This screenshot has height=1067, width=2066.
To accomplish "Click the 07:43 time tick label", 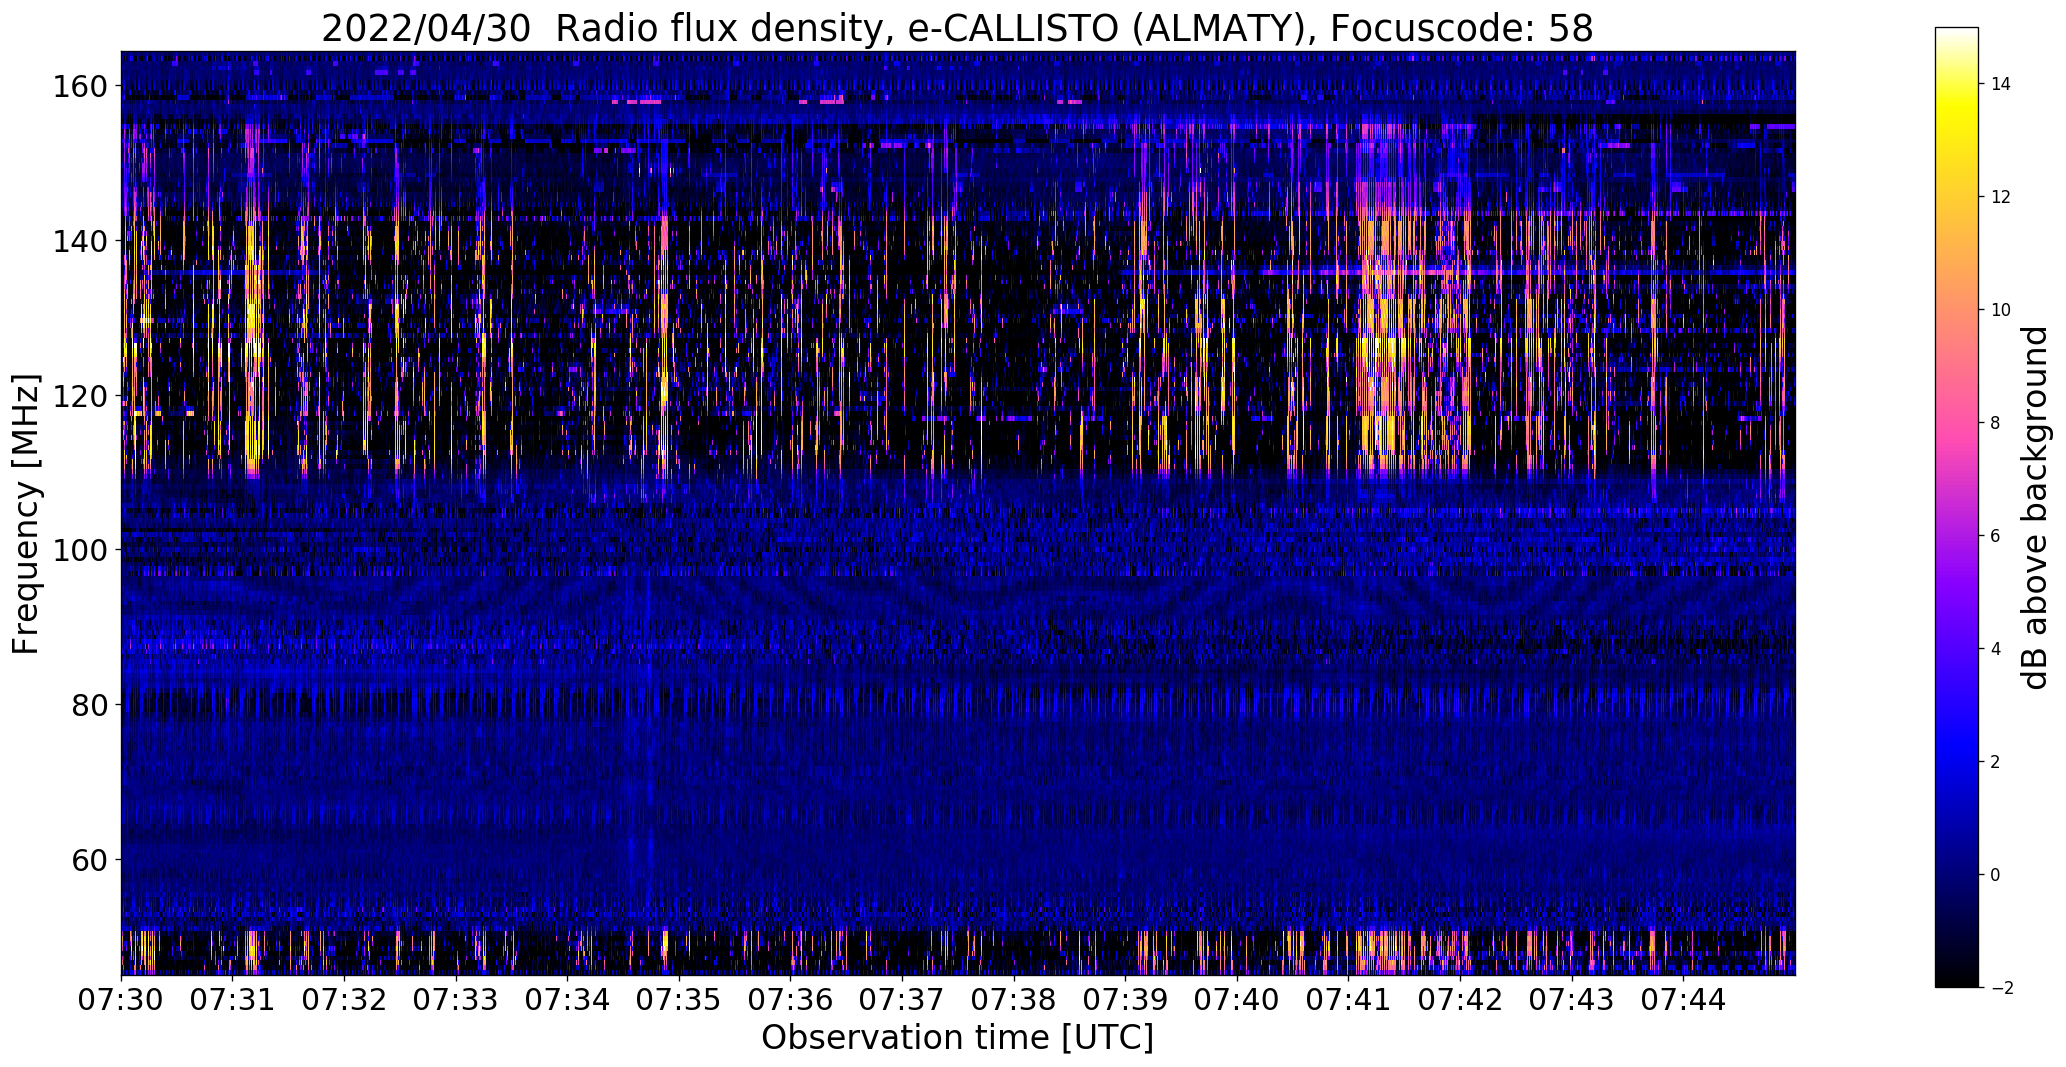I will (1573, 999).
